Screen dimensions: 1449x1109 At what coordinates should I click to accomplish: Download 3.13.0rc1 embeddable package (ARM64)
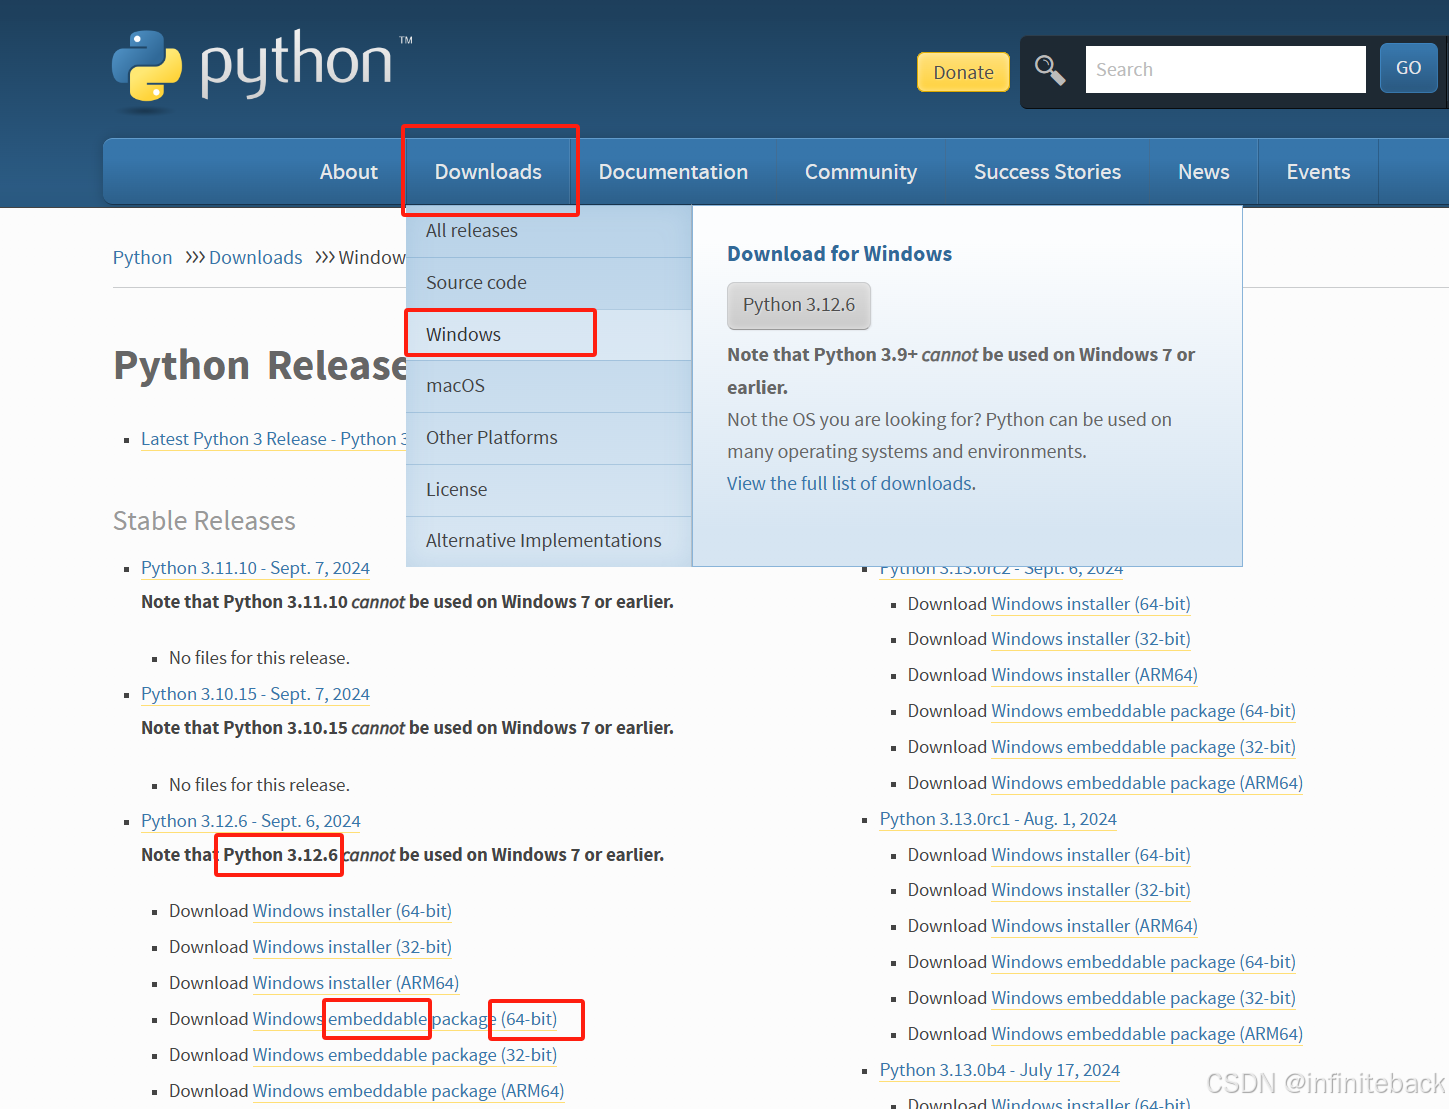coord(1148,1034)
